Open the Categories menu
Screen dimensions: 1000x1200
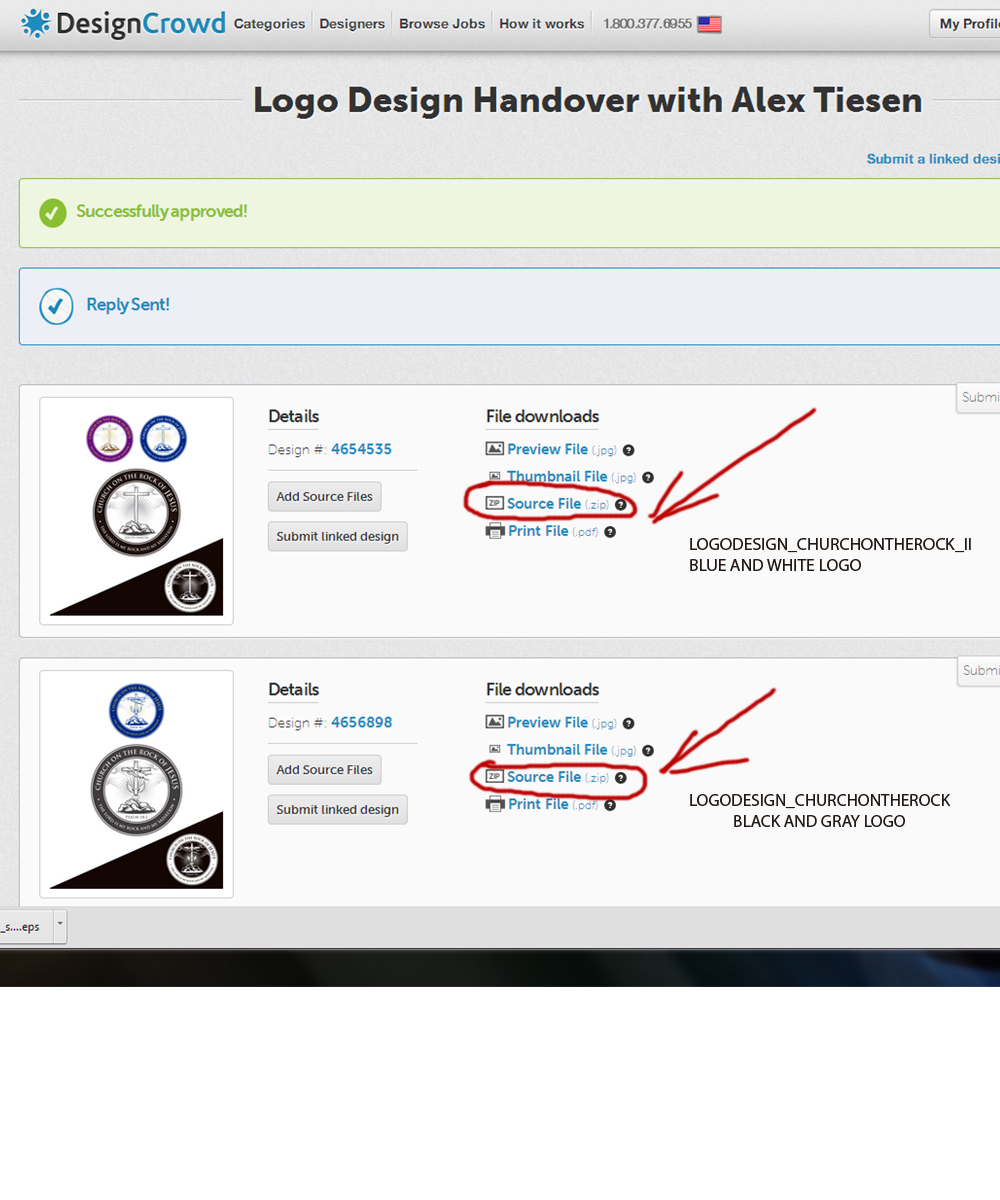270,24
